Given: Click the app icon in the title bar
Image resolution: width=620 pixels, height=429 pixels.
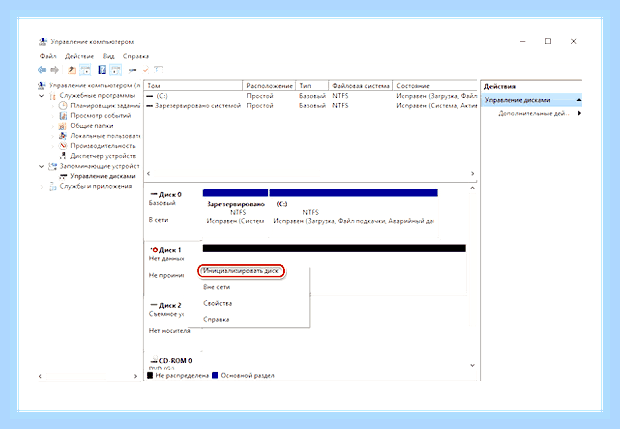Looking at the screenshot, I should click(x=43, y=42).
